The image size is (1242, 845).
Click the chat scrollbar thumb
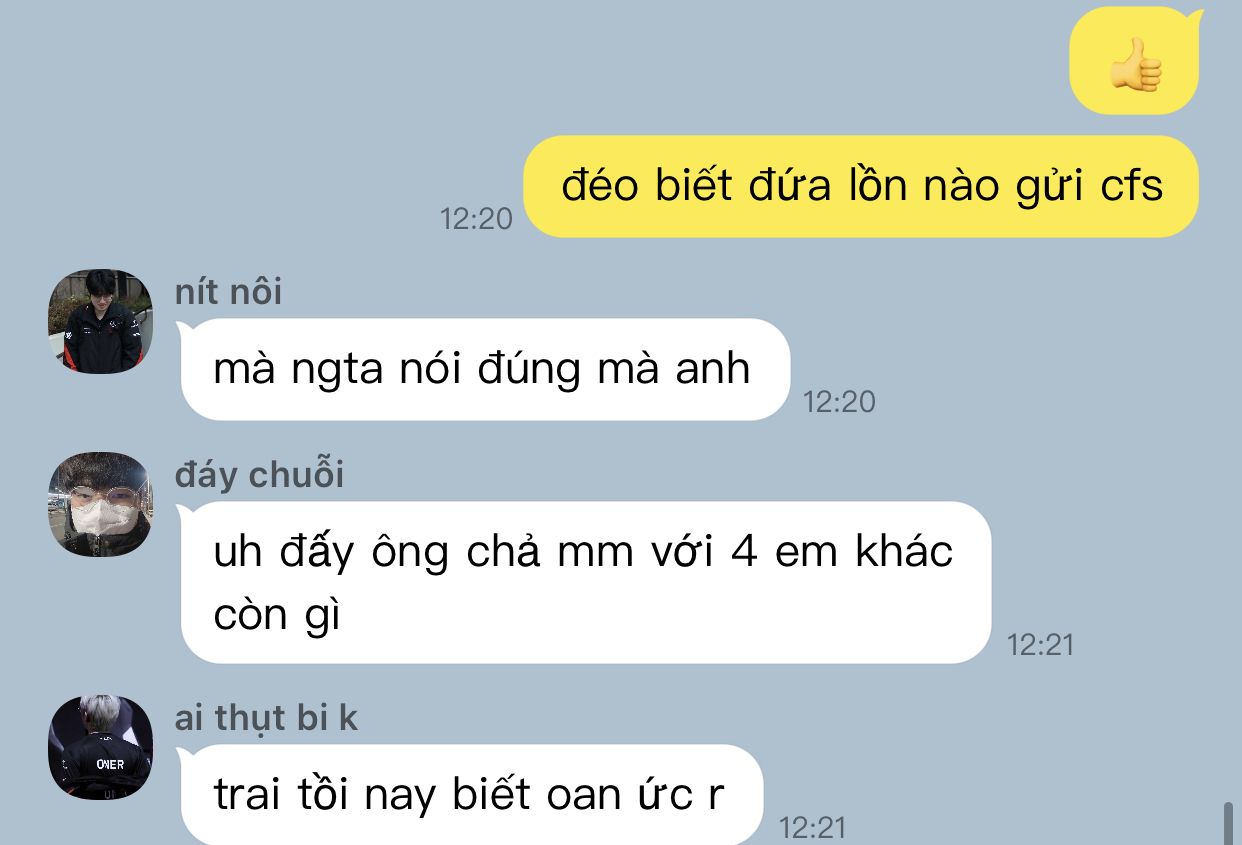[1230, 822]
